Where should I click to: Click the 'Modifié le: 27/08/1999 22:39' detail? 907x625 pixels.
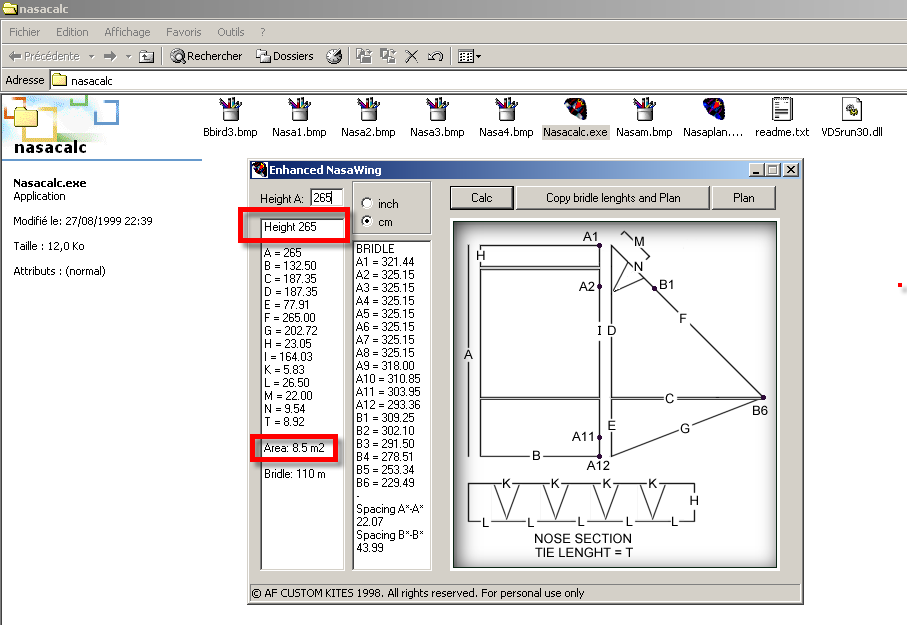click(x=83, y=221)
